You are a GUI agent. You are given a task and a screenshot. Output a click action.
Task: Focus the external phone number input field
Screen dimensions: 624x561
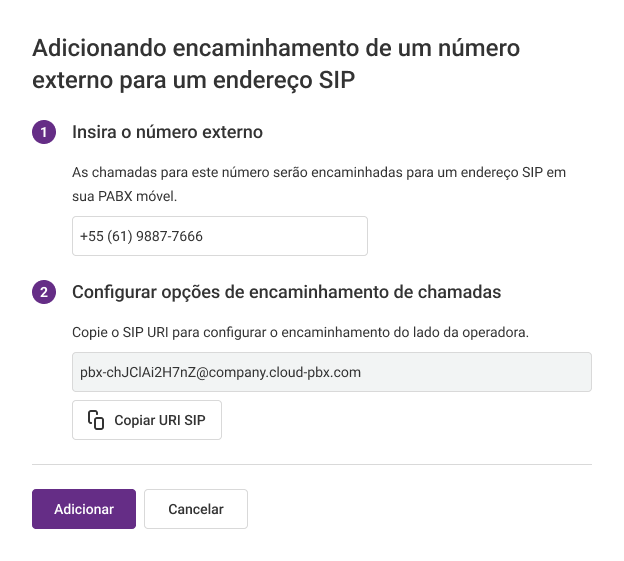(220, 236)
